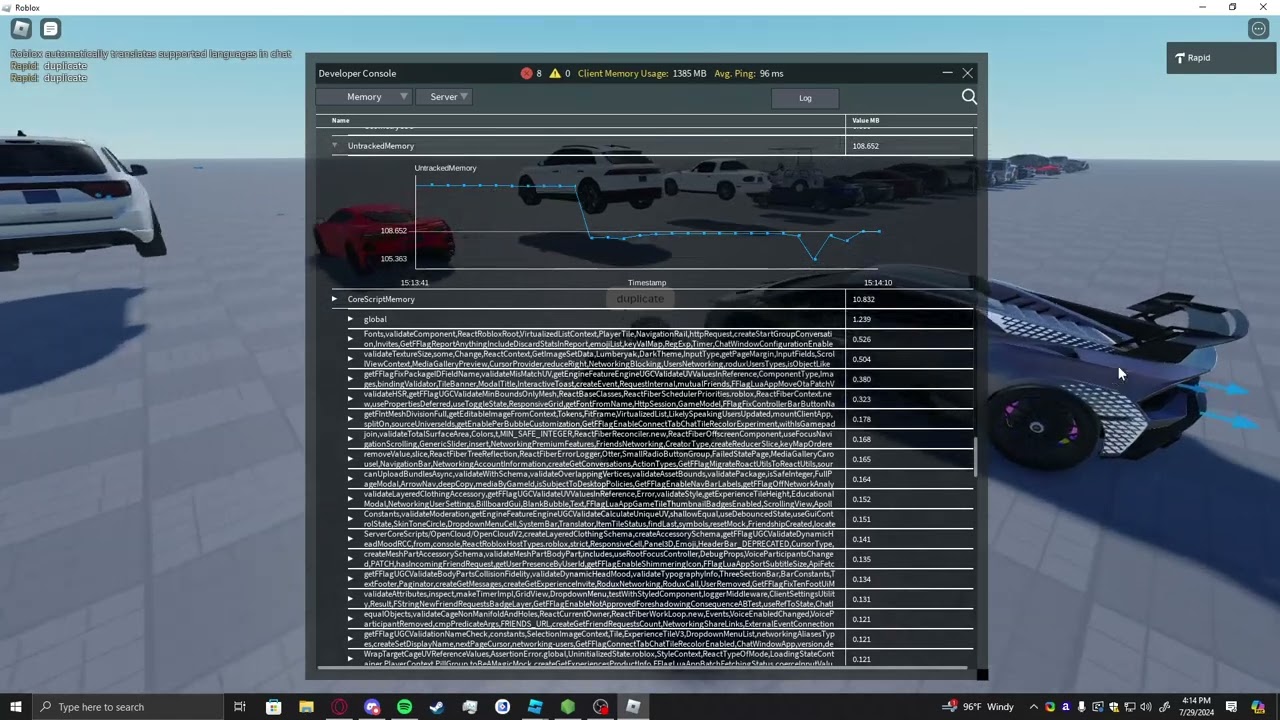This screenshot has width=1280, height=720.
Task: Open the Windows notification center icon
Action: [x=1232, y=707]
